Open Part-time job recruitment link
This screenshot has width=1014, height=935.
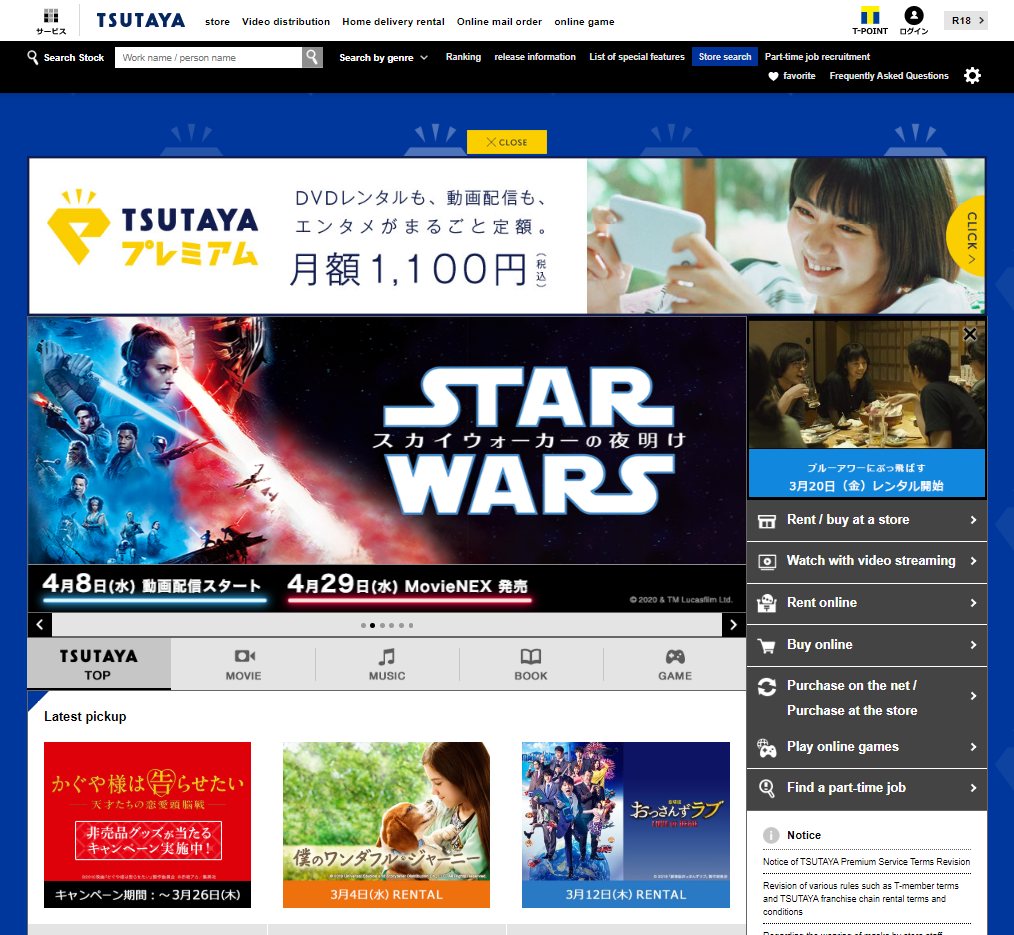pyautogui.click(x=817, y=57)
